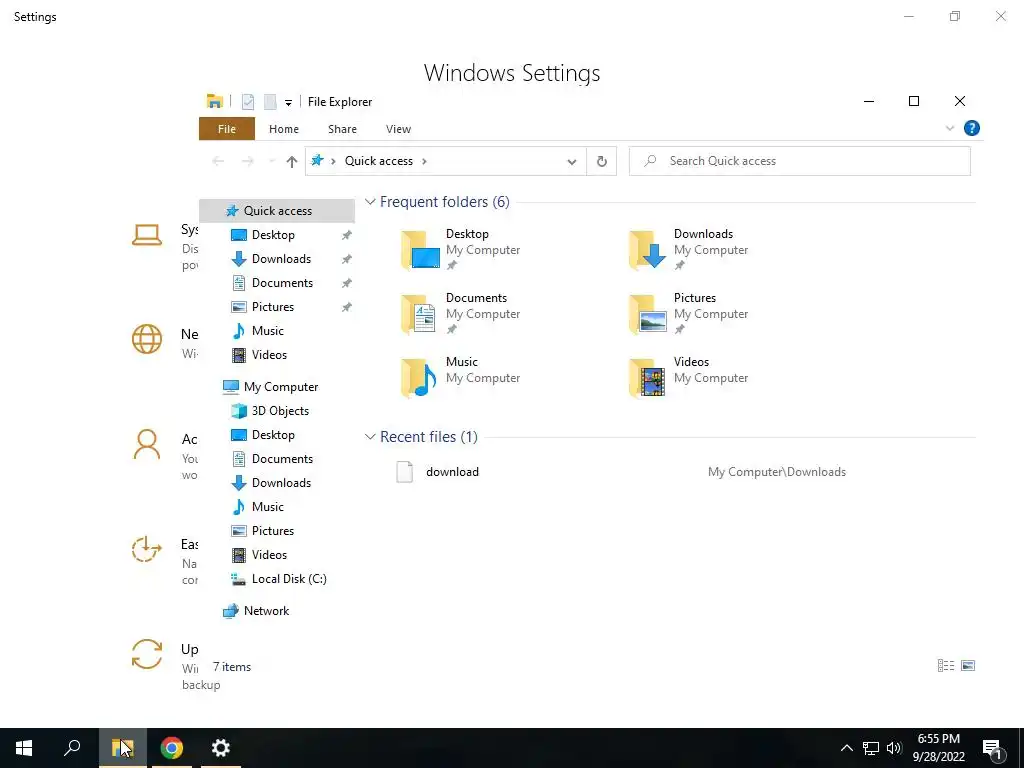
Task: Click the Properties quick access toolbar icon
Action: [248, 102]
